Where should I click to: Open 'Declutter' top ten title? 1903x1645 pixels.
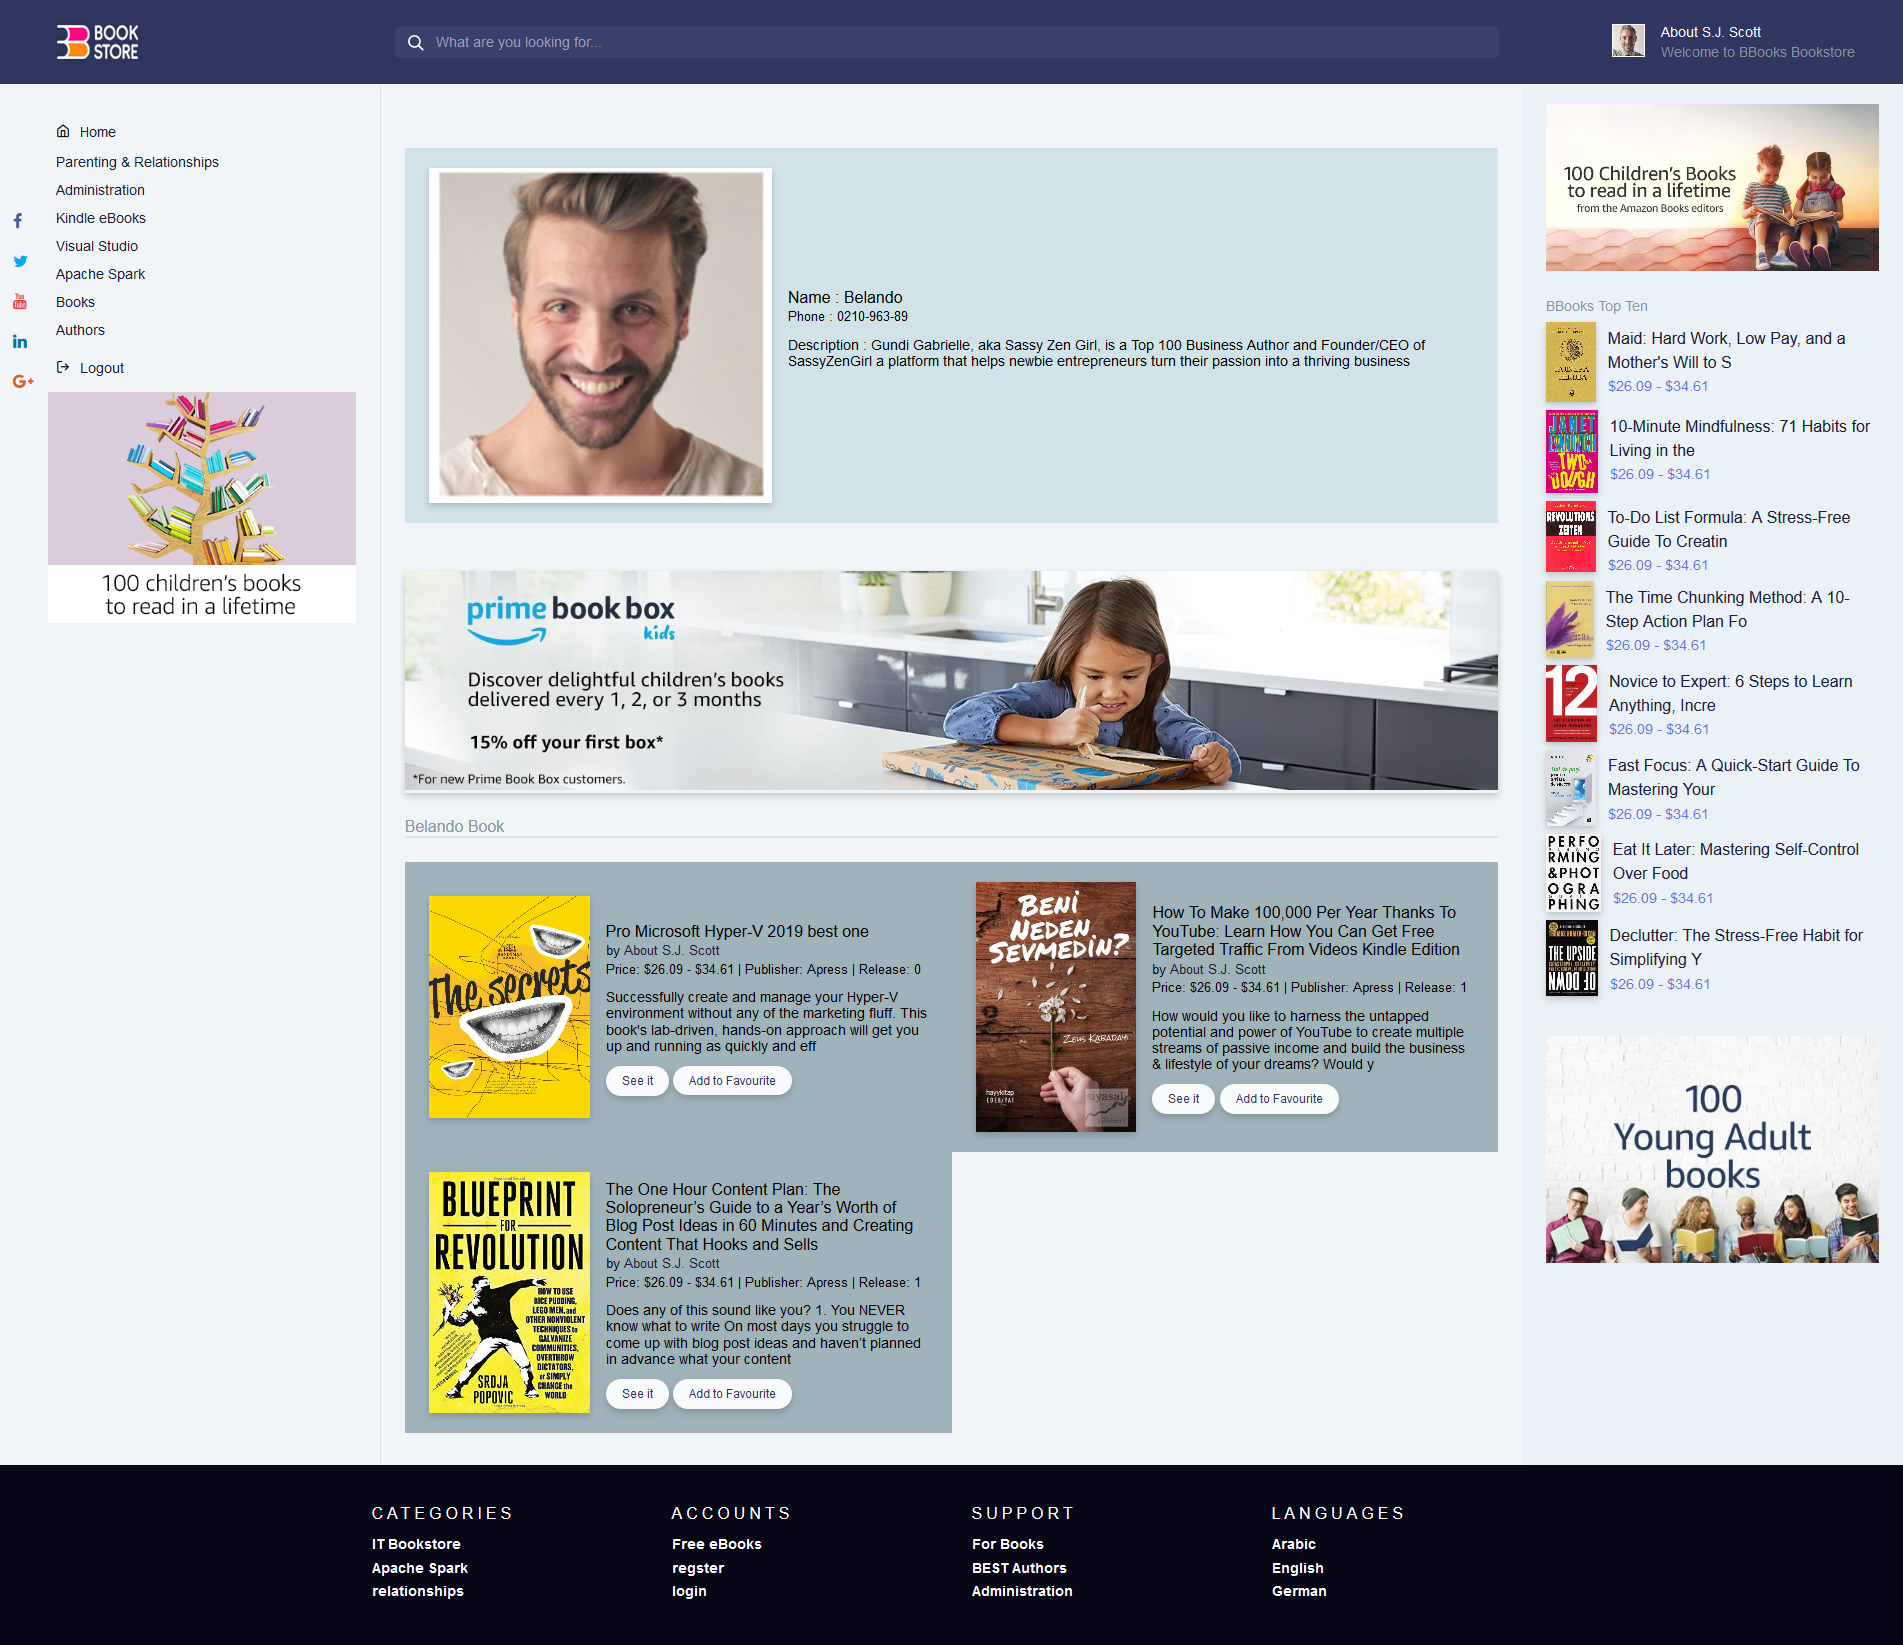coord(1735,947)
